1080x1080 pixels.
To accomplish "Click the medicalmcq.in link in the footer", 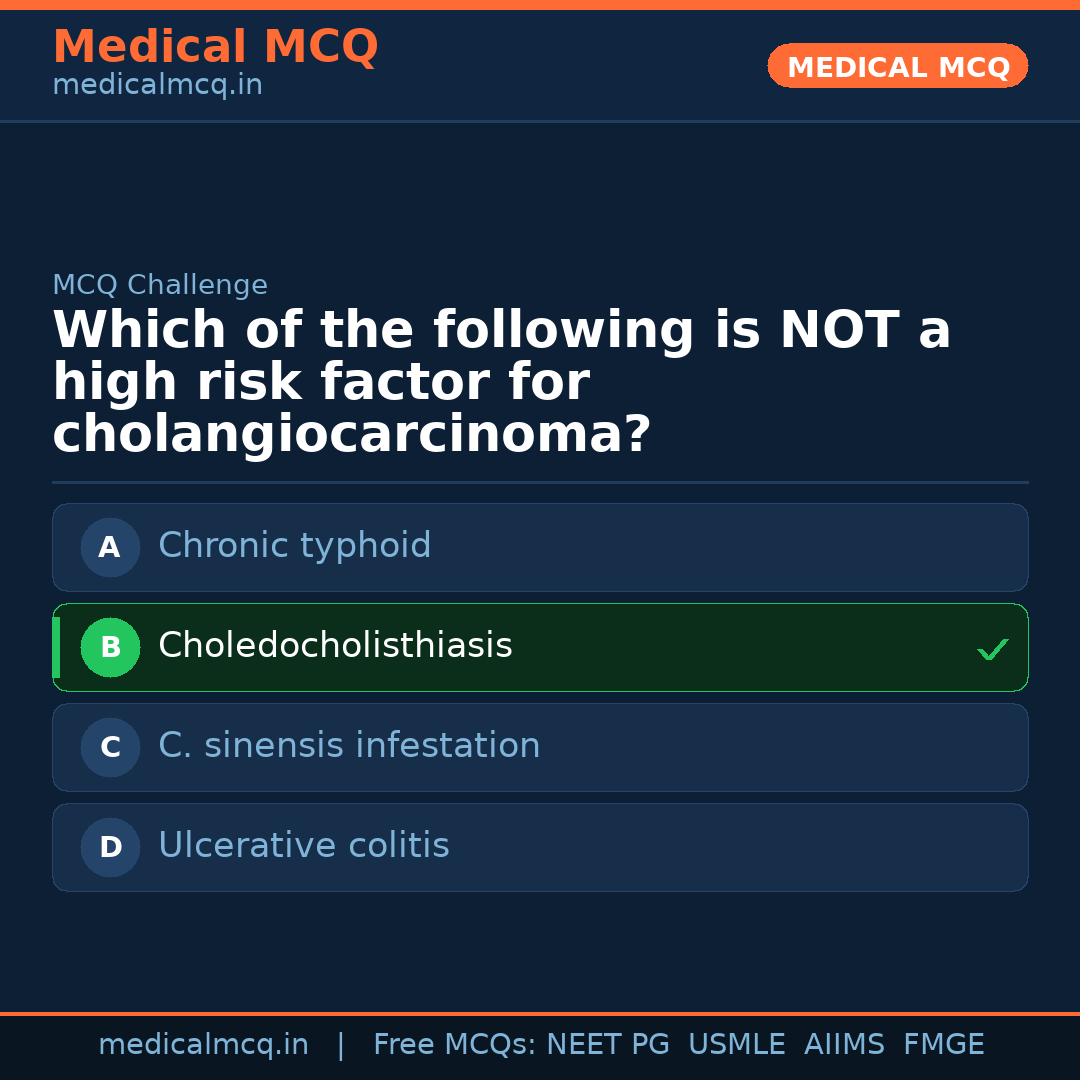I will [204, 1044].
